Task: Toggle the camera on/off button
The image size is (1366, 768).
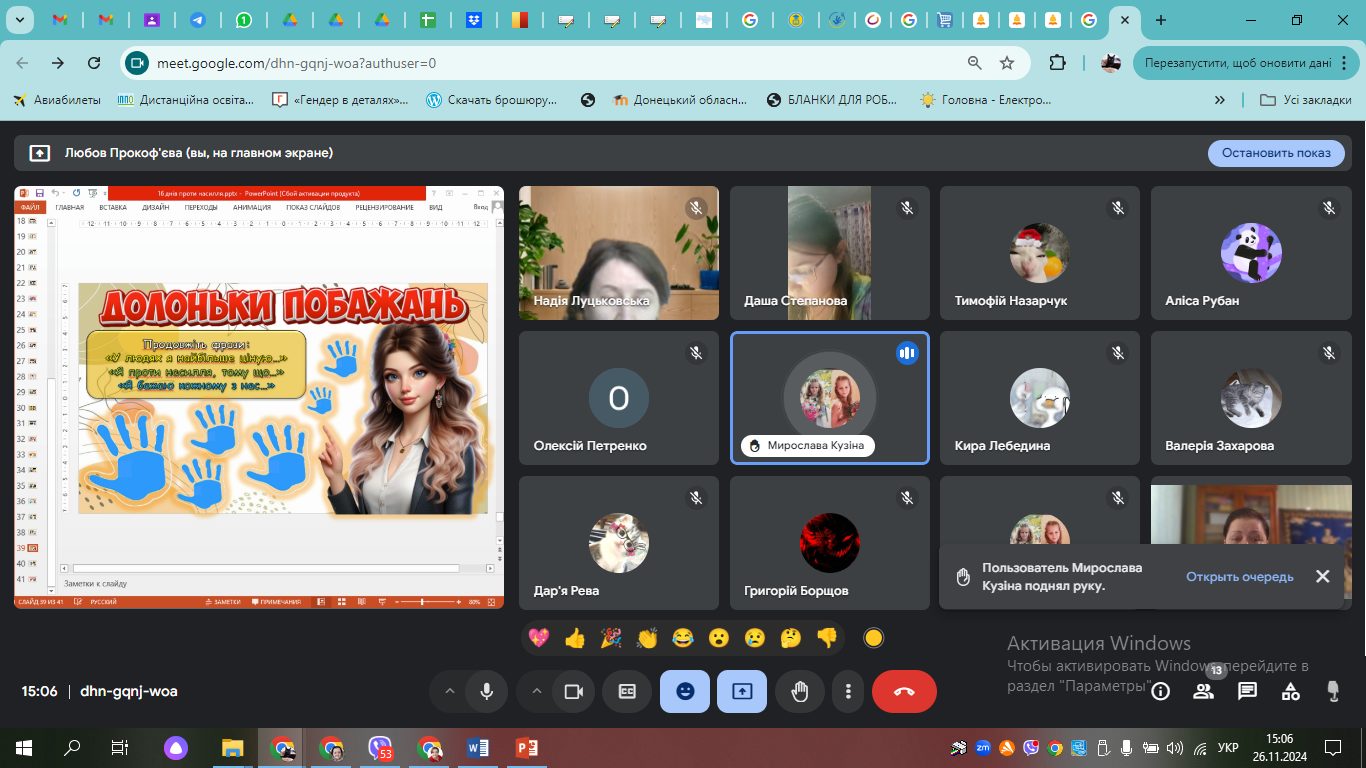Action: pyautogui.click(x=574, y=691)
